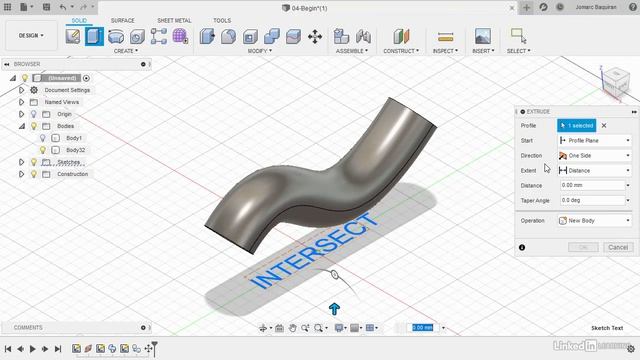This screenshot has height=360, width=640.
Task: Click the Pattern tool icon in Create
Action: pyautogui.click(x=159, y=36)
